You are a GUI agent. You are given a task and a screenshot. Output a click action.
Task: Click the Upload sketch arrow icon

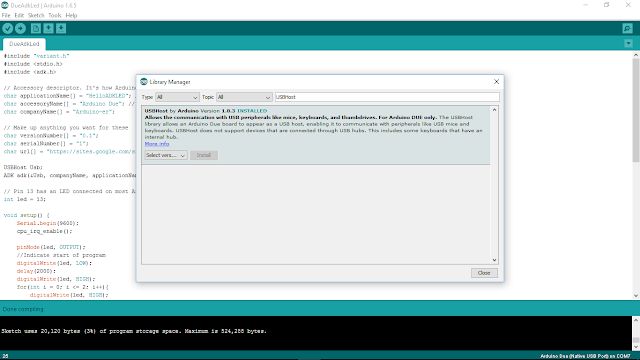tap(20, 28)
